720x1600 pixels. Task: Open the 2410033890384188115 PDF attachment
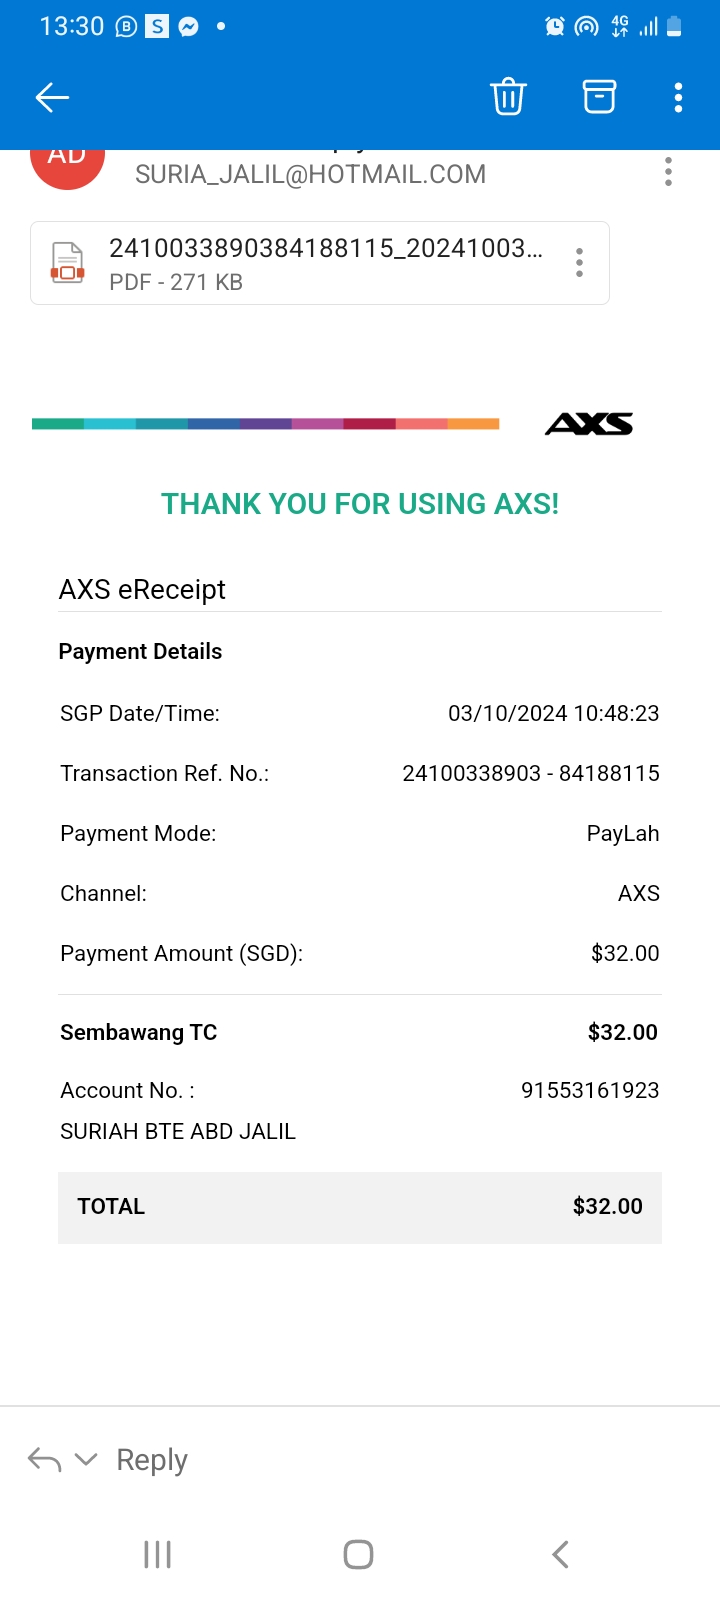coord(320,263)
